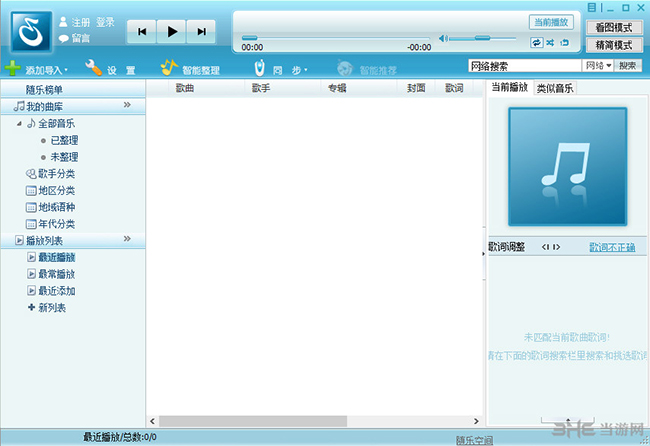Click the large music note album art
This screenshot has height=446, width=650.
(x=567, y=166)
